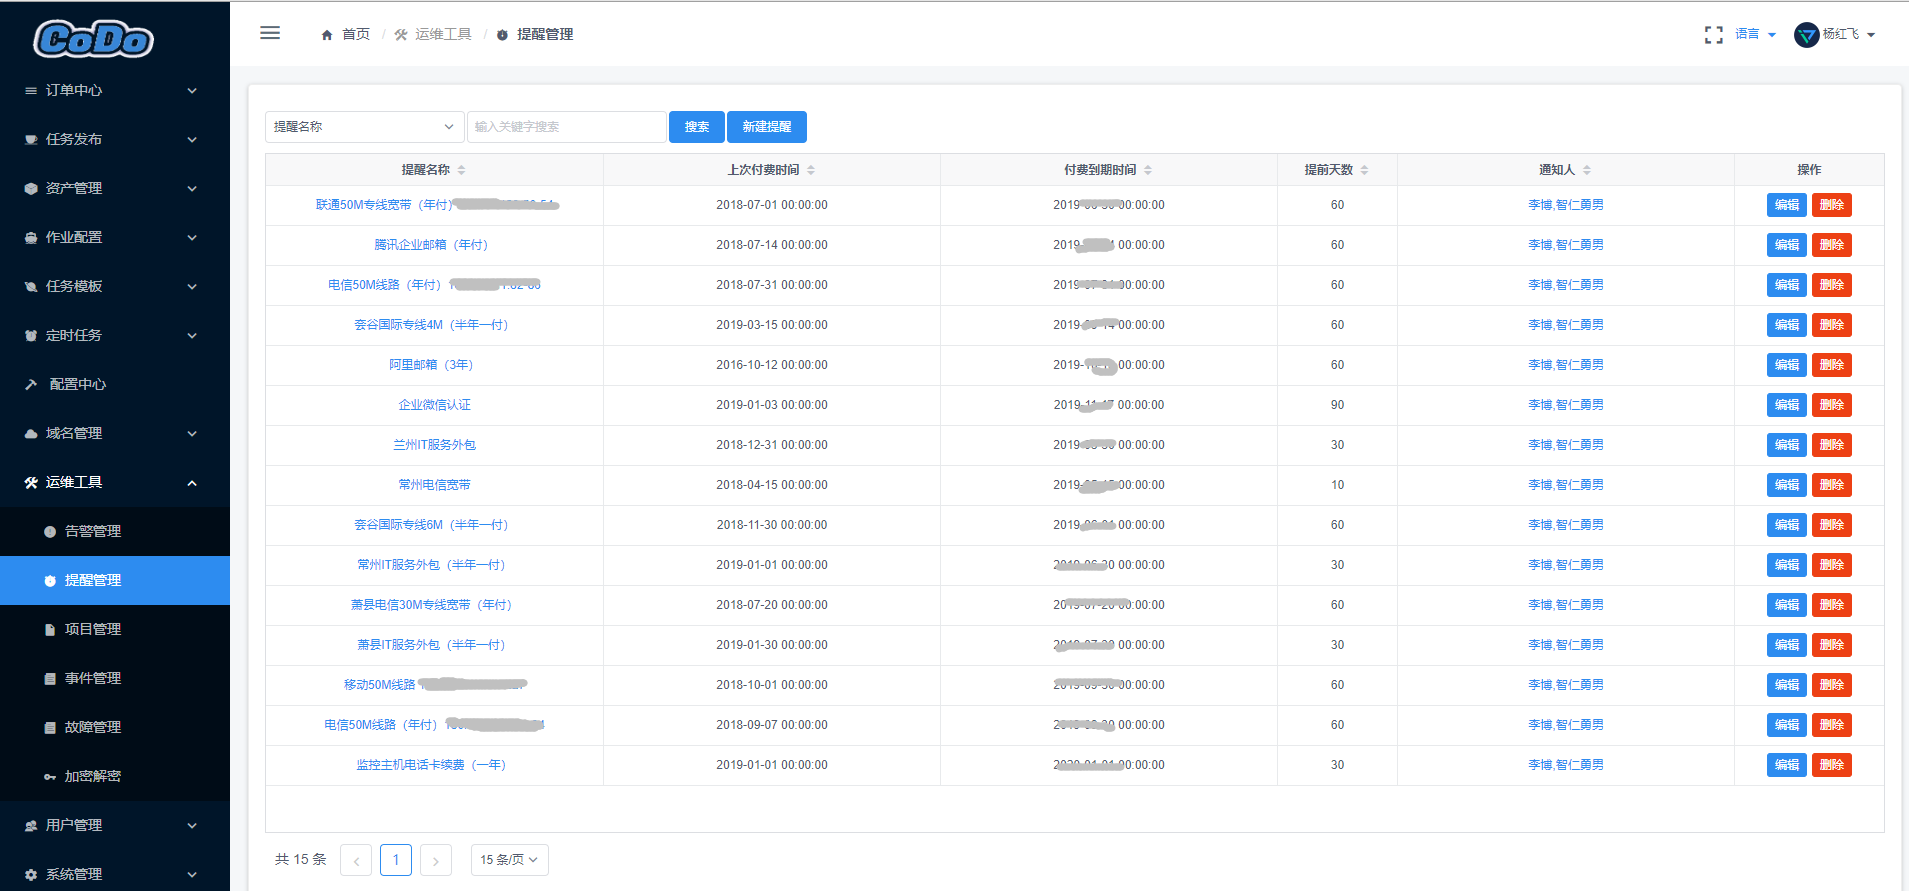The image size is (1909, 891).
Task: Collapse the 运维工具 sidebar menu
Action: click(115, 482)
